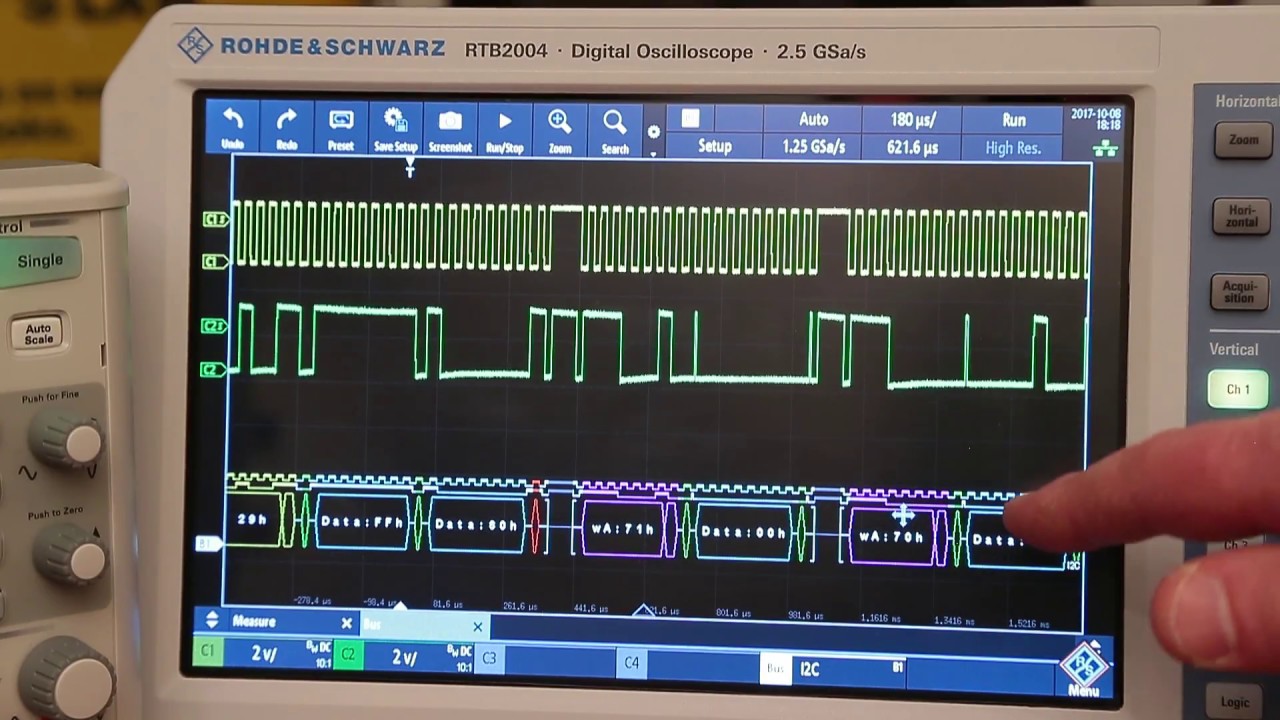This screenshot has height=720, width=1280.
Task: Select the C2 upper channel marker
Action: pos(213,326)
